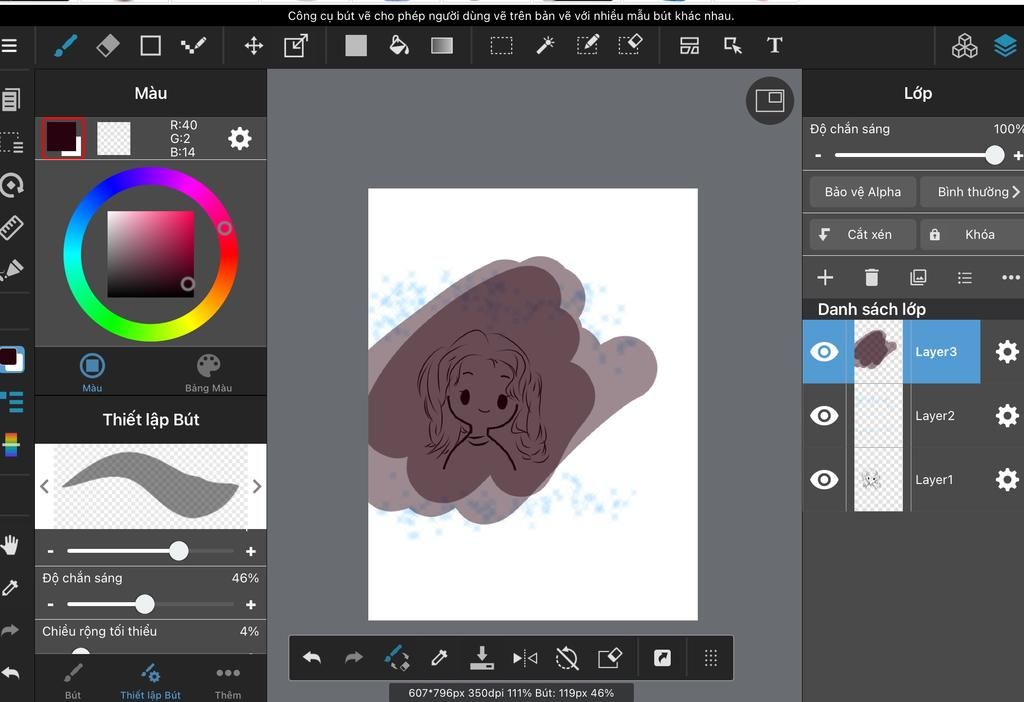Delete the selected layer with the trash icon
1024x702 pixels.
pyautogui.click(x=871, y=278)
